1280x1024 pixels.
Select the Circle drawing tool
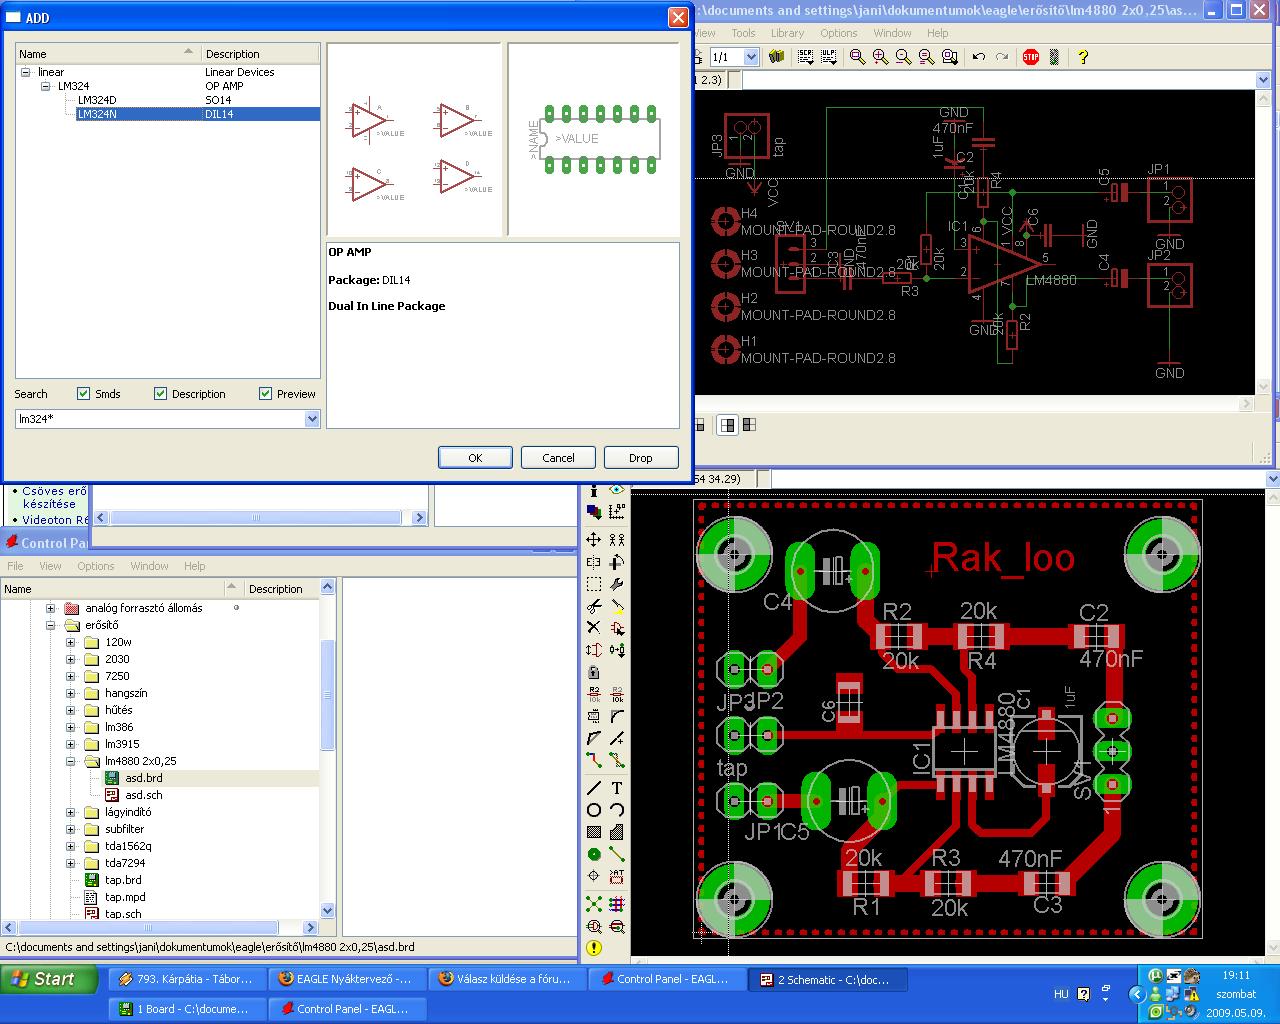(594, 810)
